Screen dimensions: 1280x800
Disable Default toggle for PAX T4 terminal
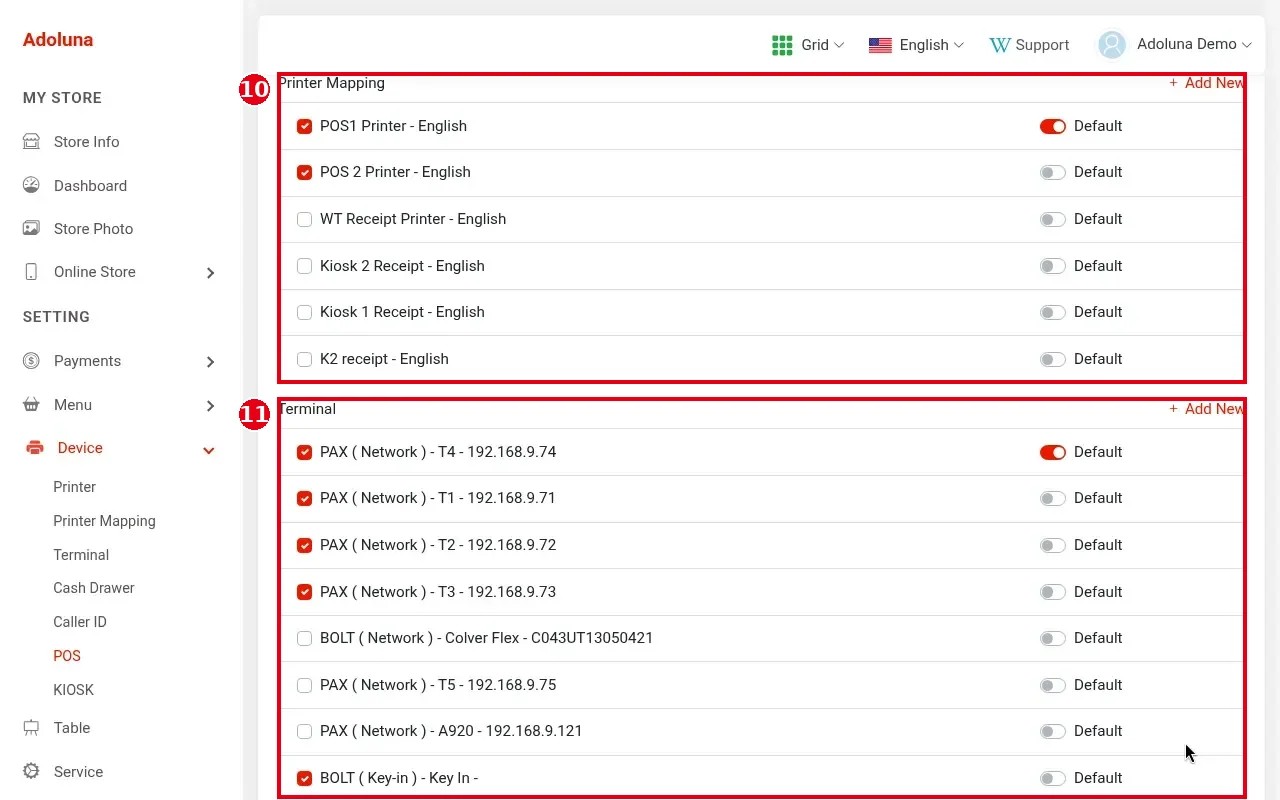point(1053,452)
